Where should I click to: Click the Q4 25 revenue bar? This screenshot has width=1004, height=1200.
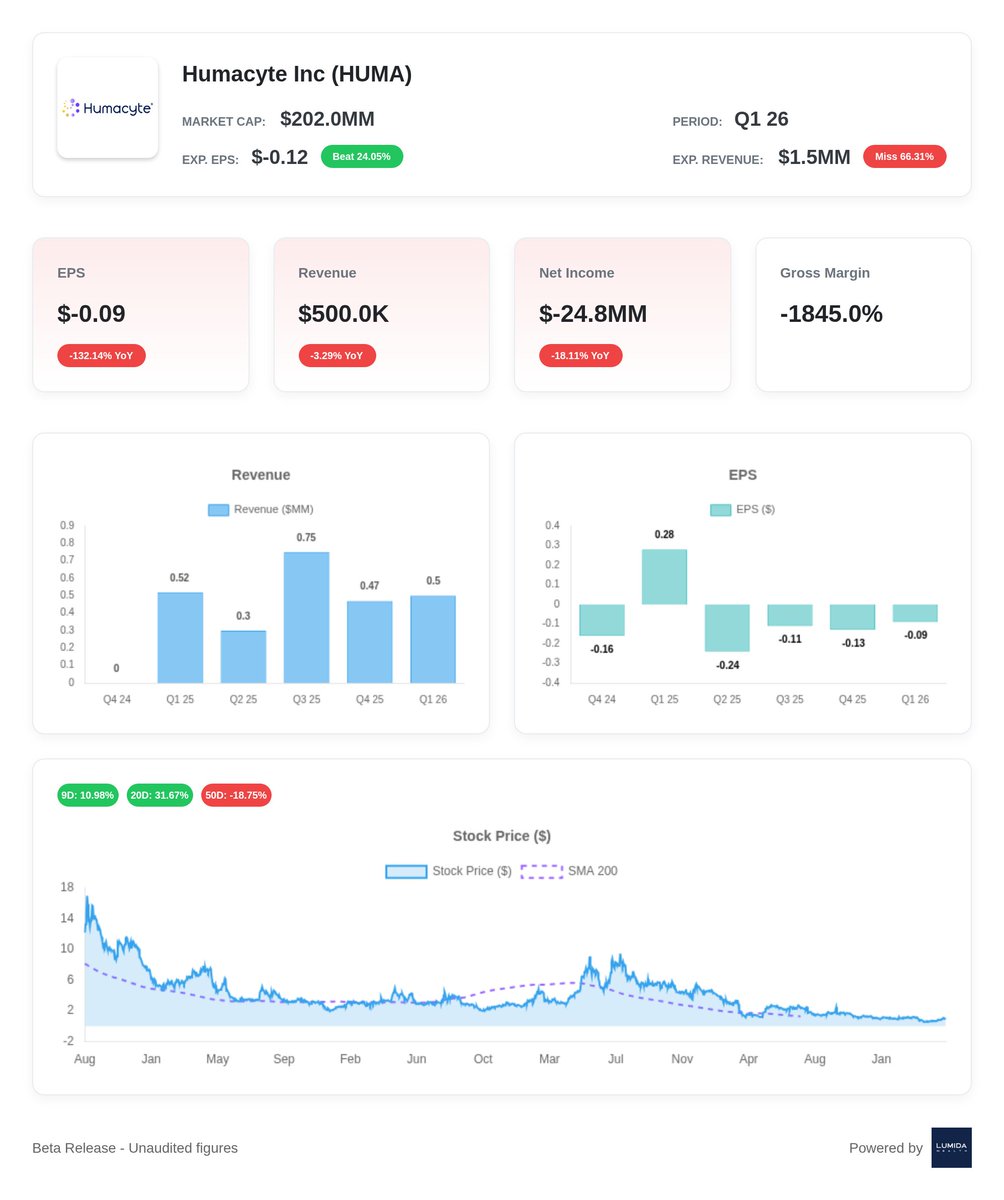point(370,642)
